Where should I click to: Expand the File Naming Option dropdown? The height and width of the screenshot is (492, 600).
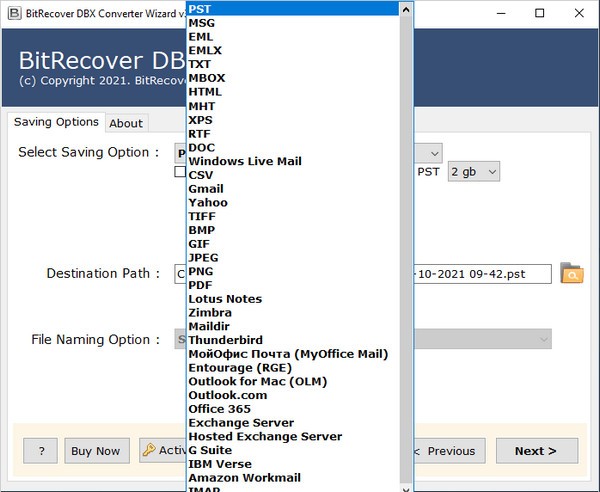coord(543,340)
